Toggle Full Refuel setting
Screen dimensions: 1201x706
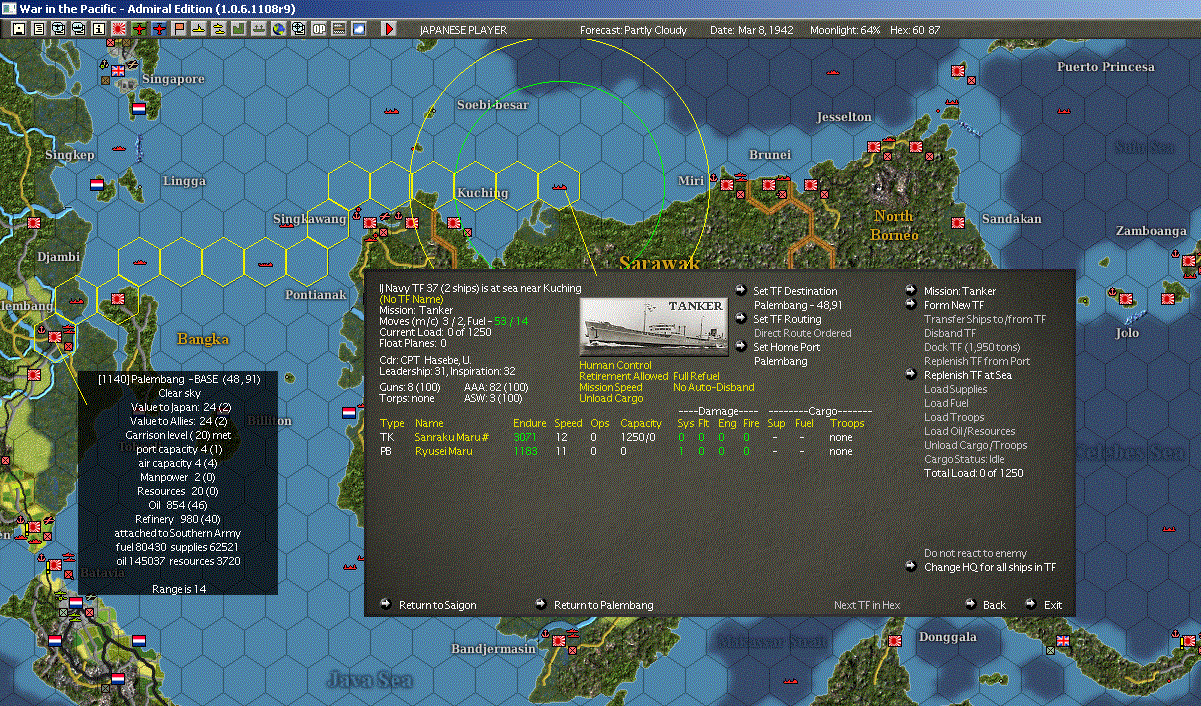pyautogui.click(x=696, y=376)
